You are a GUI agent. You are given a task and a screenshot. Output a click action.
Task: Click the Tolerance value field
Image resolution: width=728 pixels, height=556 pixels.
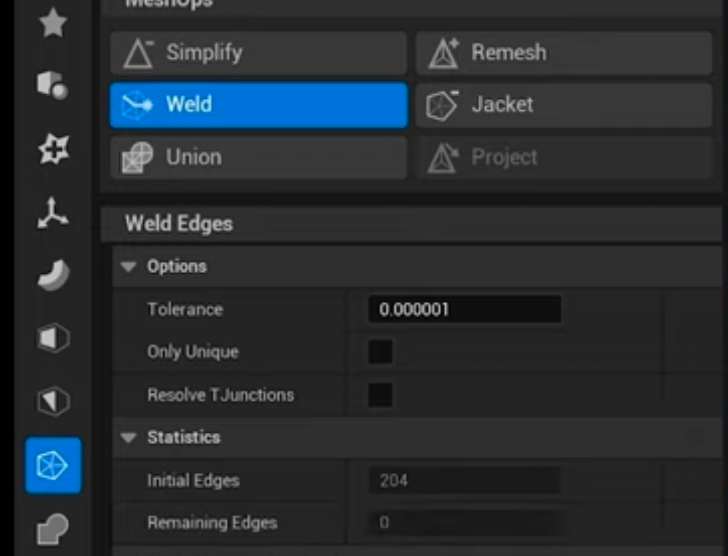point(463,310)
